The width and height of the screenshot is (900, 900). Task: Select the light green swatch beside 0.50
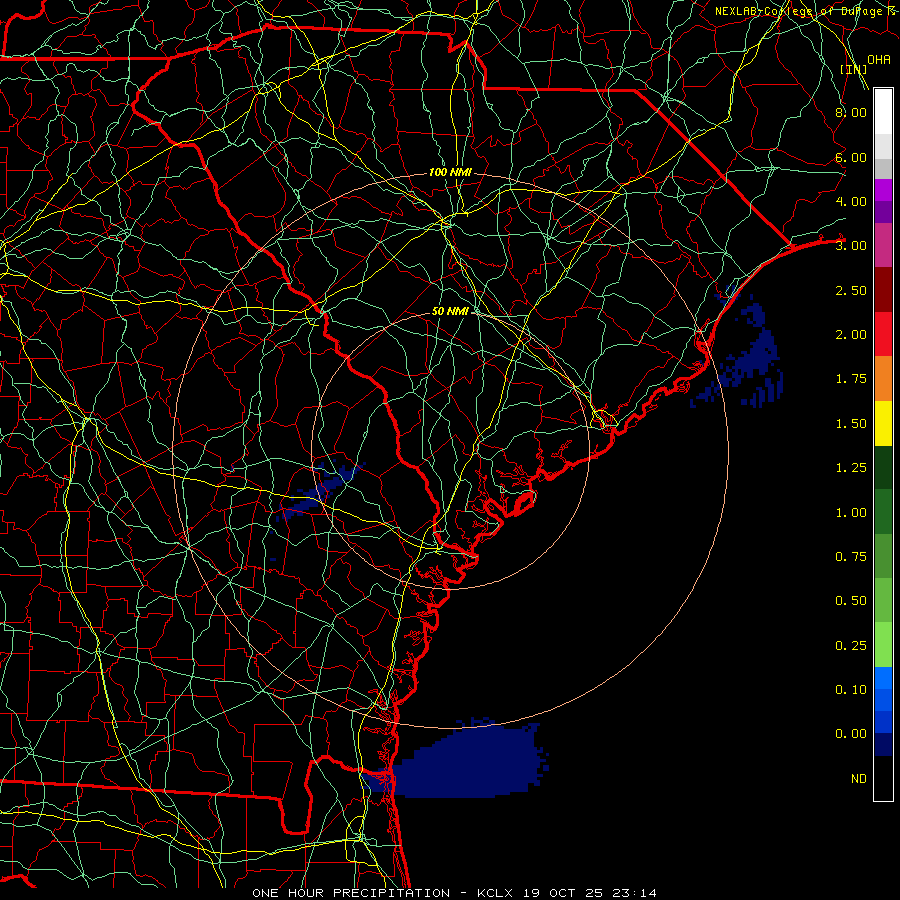click(883, 600)
